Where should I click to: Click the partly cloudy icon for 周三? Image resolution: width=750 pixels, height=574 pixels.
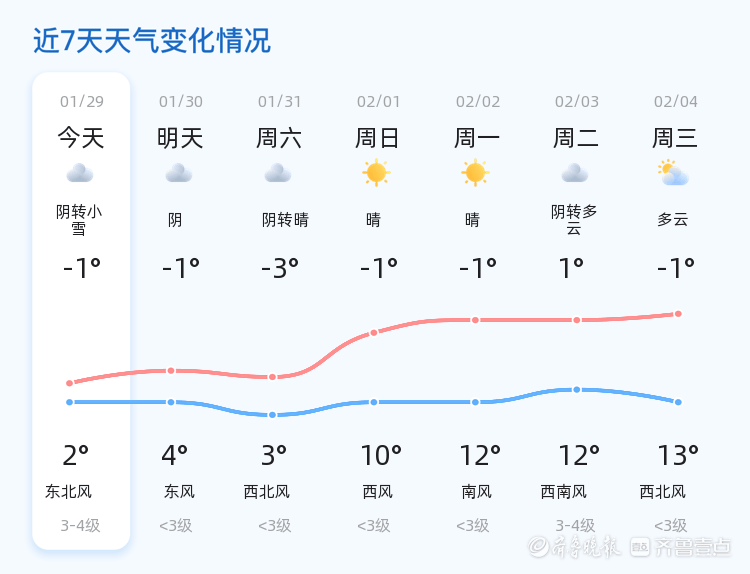coord(673,173)
